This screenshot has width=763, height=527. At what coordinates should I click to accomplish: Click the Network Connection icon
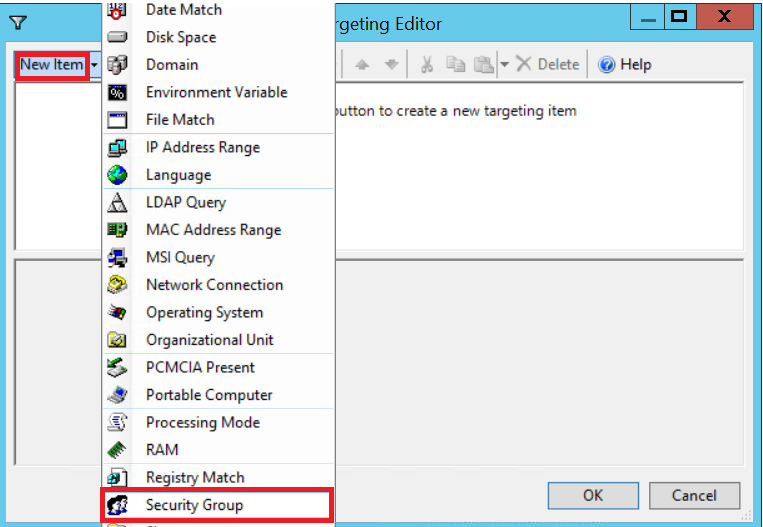point(117,285)
